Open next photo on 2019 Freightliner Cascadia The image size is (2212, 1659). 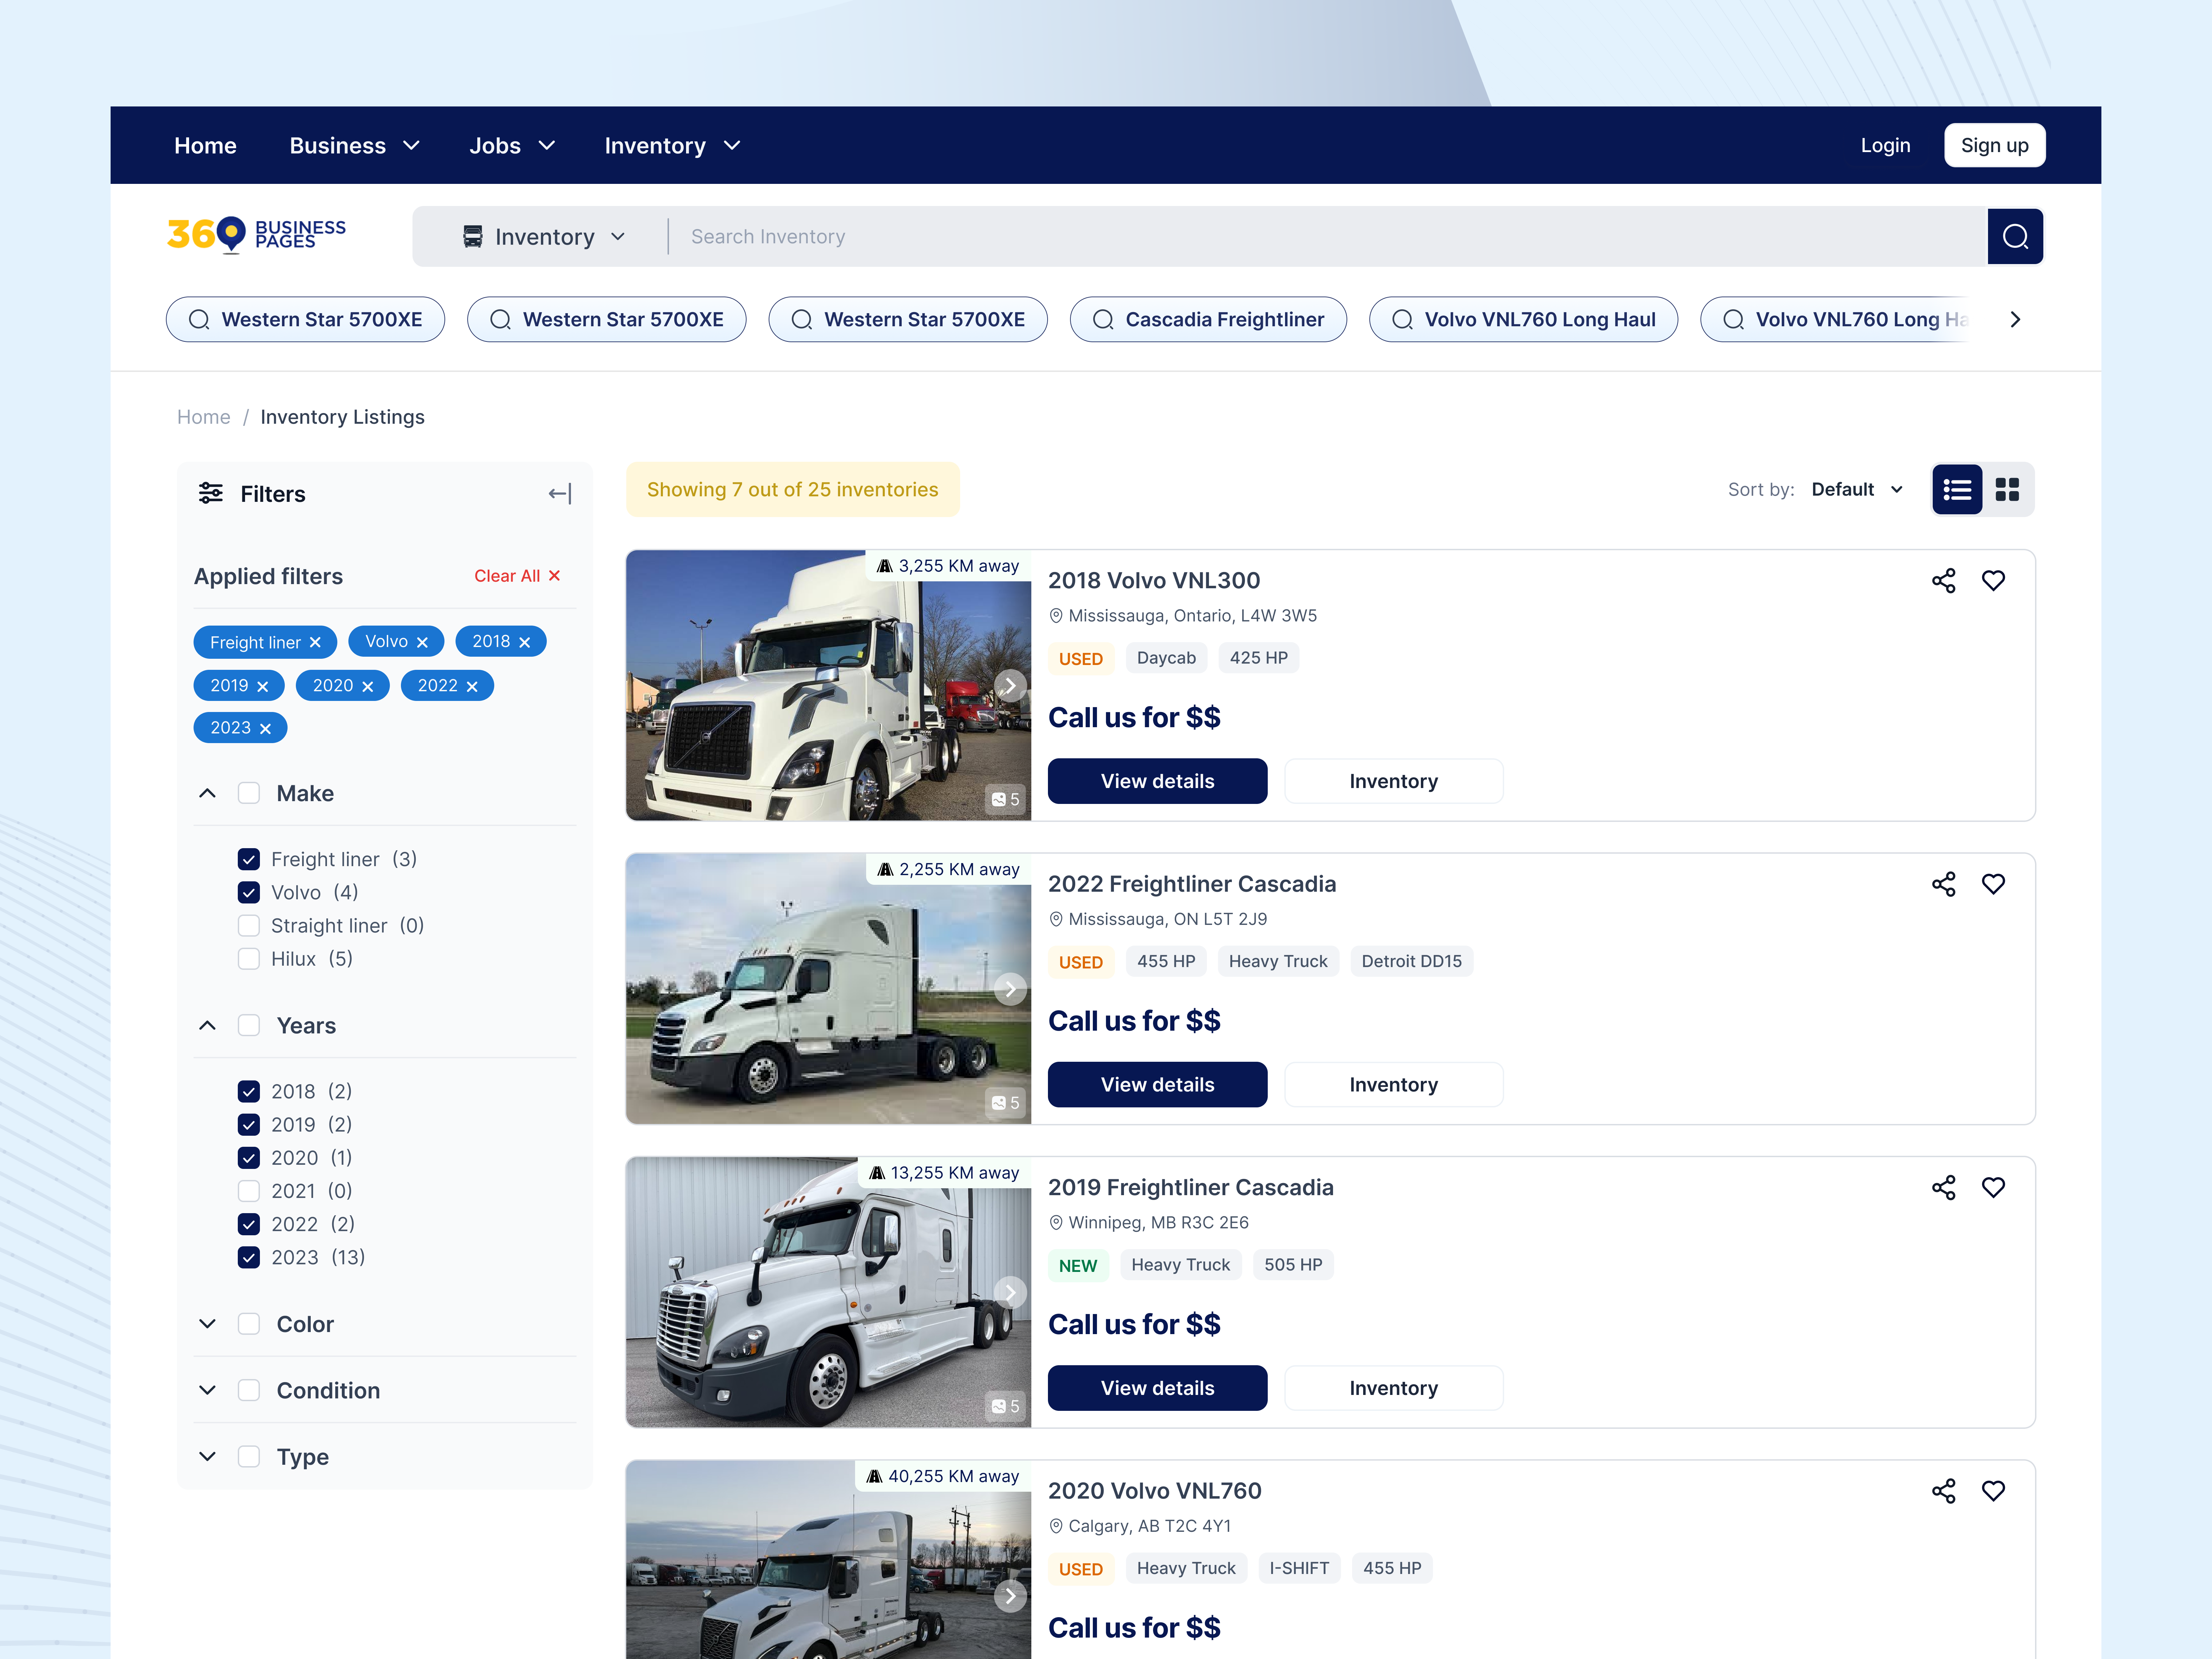click(1010, 1292)
